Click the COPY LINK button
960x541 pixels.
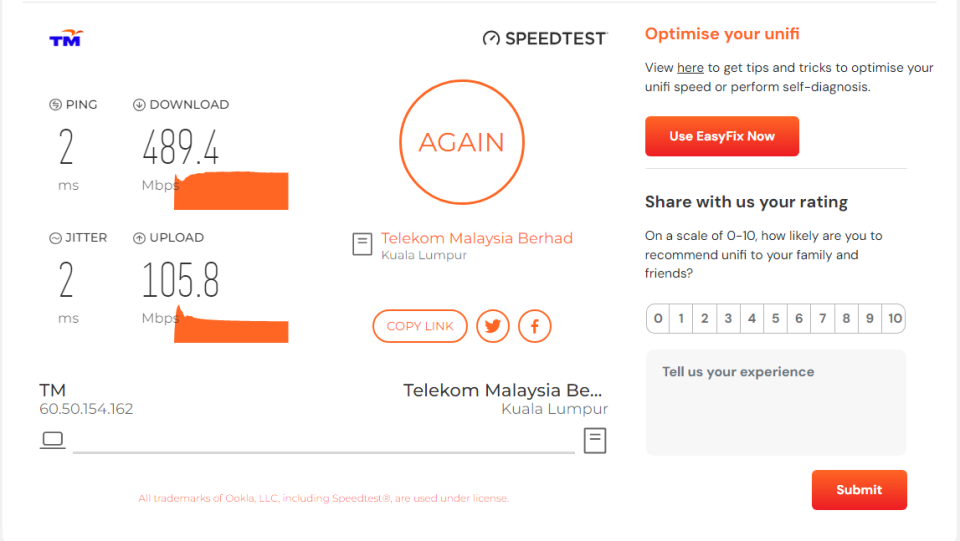point(420,326)
